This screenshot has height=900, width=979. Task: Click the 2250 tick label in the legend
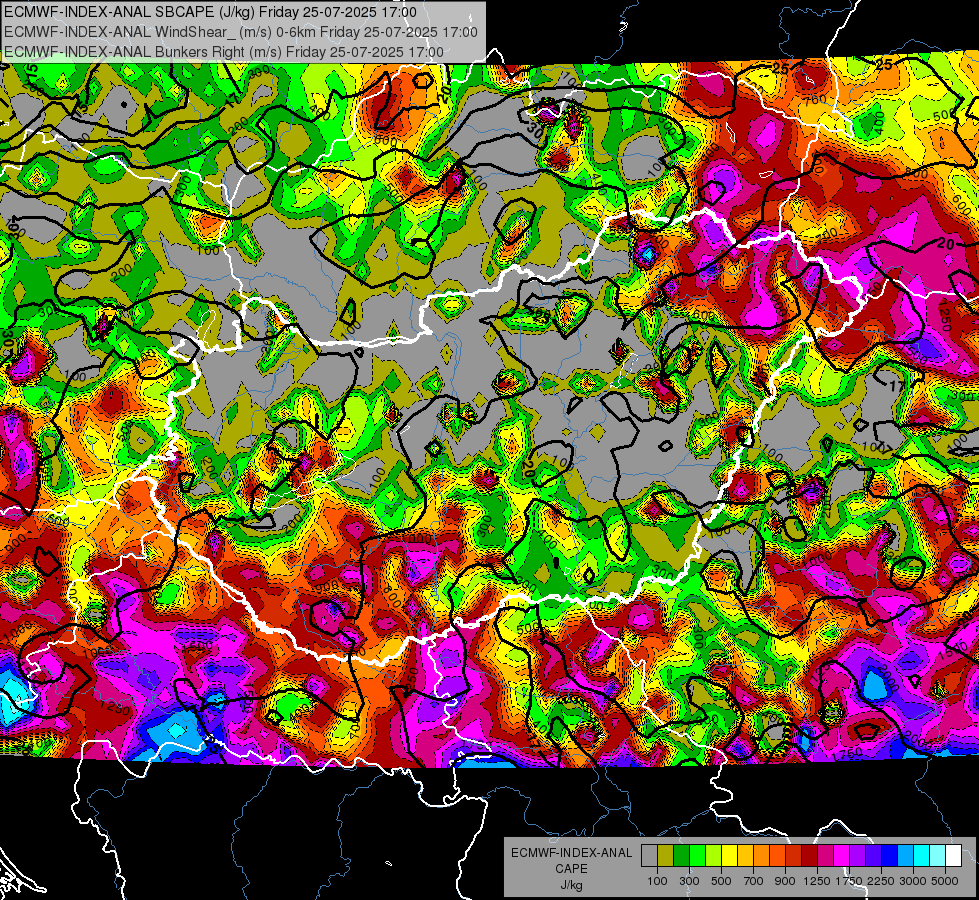tap(882, 881)
